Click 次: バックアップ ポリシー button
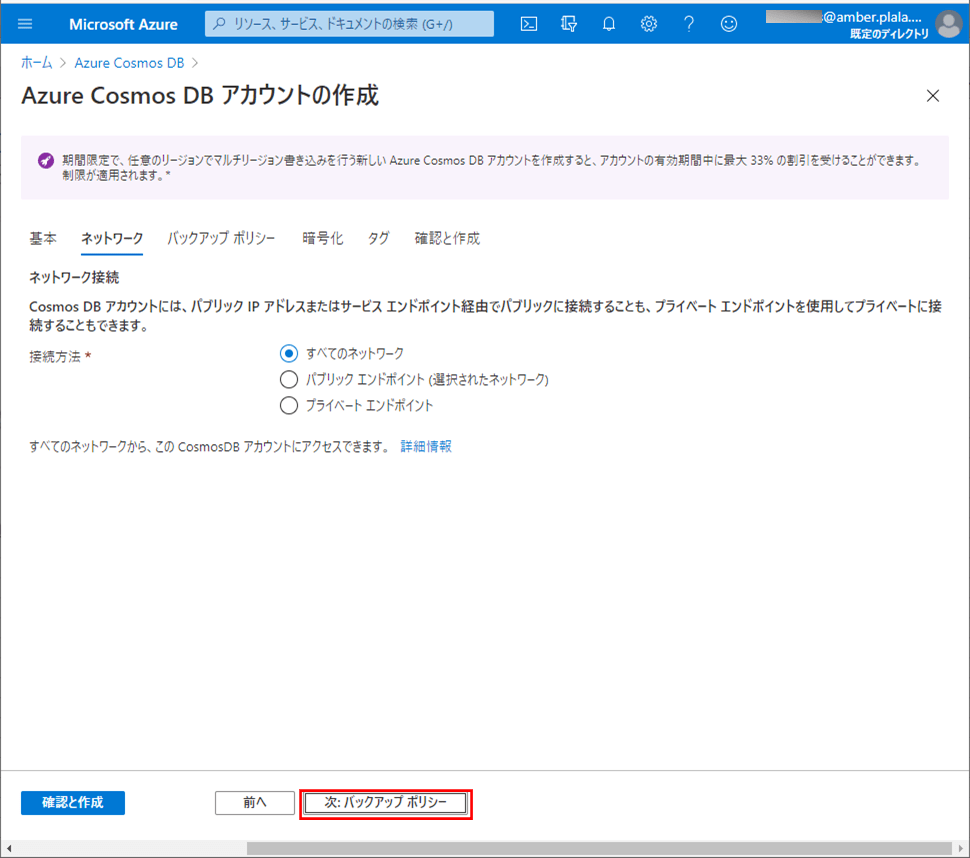Viewport: 970px width, 858px height. coord(386,803)
